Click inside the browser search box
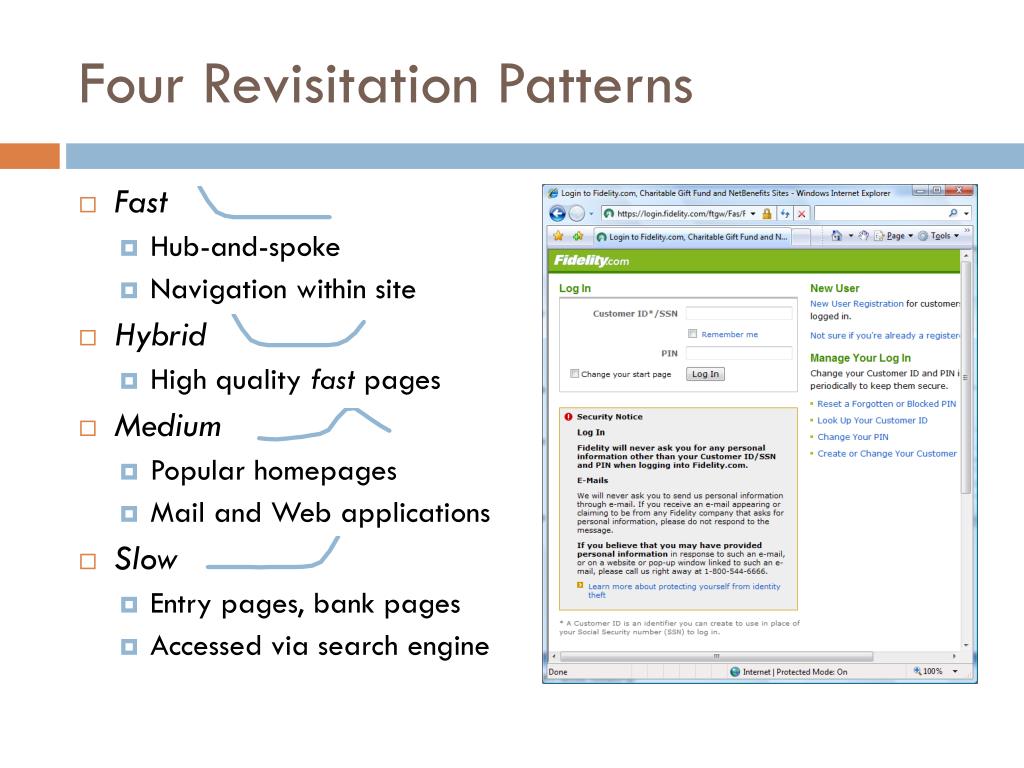The width and height of the screenshot is (1024, 768). point(880,214)
